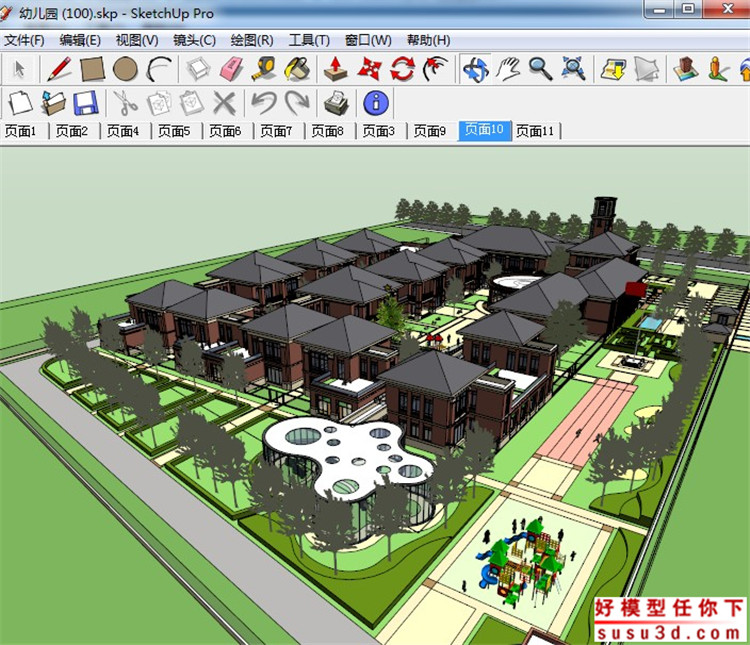The width and height of the screenshot is (750, 645).
Task: Switch to scene tab 页面4
Action: click(123, 131)
